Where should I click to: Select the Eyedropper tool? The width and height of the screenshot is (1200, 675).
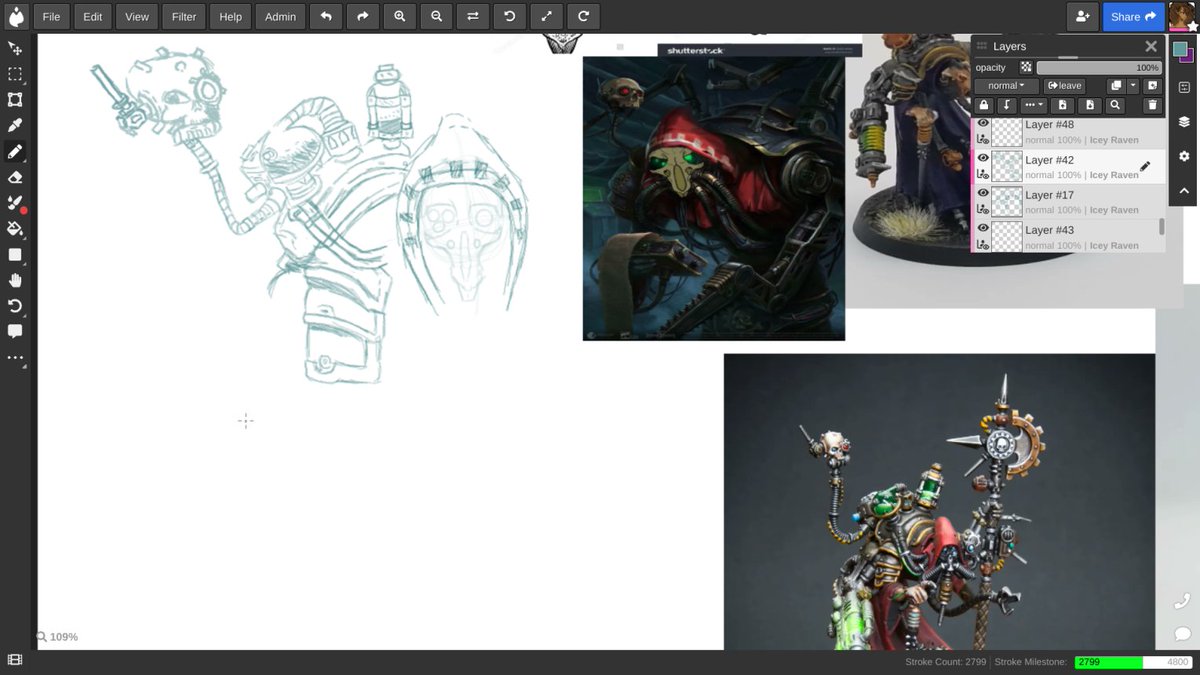pos(15,126)
